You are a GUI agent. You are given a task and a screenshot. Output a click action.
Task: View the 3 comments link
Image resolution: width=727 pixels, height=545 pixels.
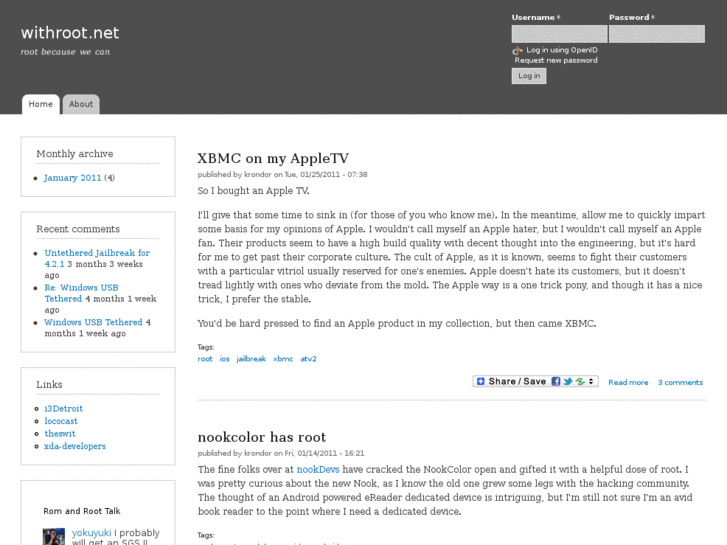[x=680, y=382]
